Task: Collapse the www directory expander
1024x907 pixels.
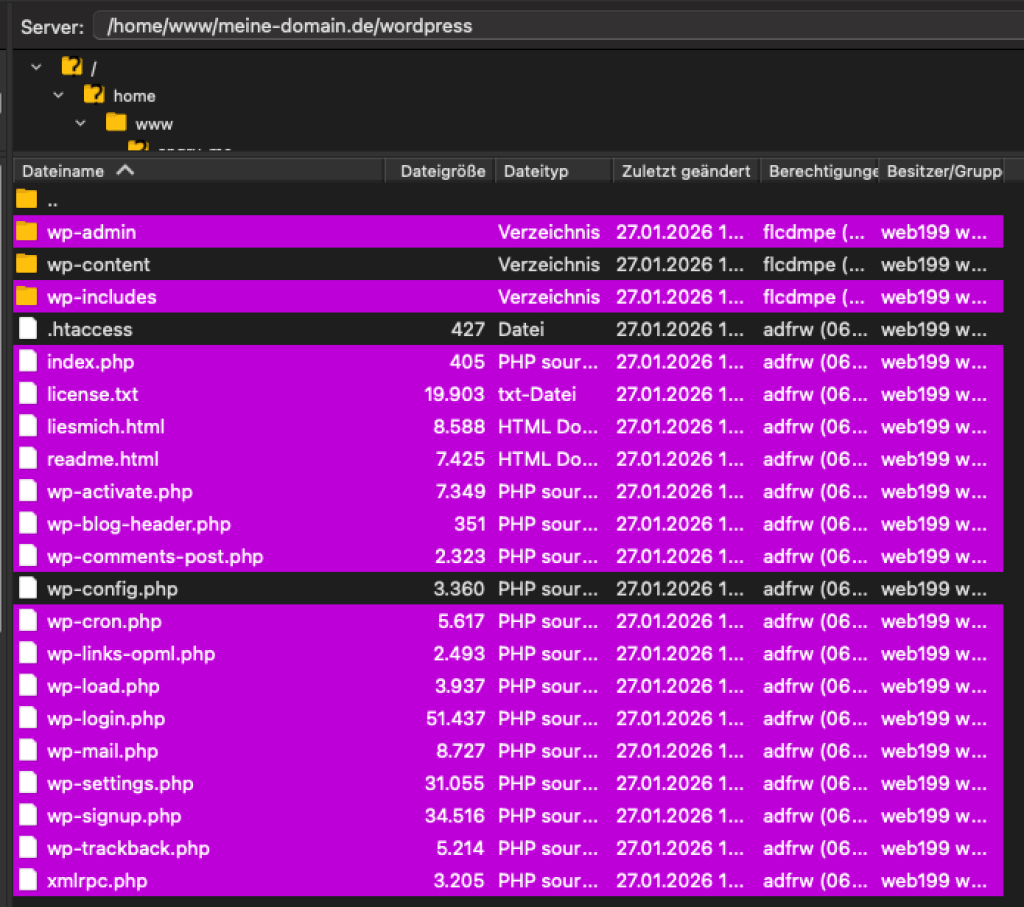Action: click(x=80, y=123)
